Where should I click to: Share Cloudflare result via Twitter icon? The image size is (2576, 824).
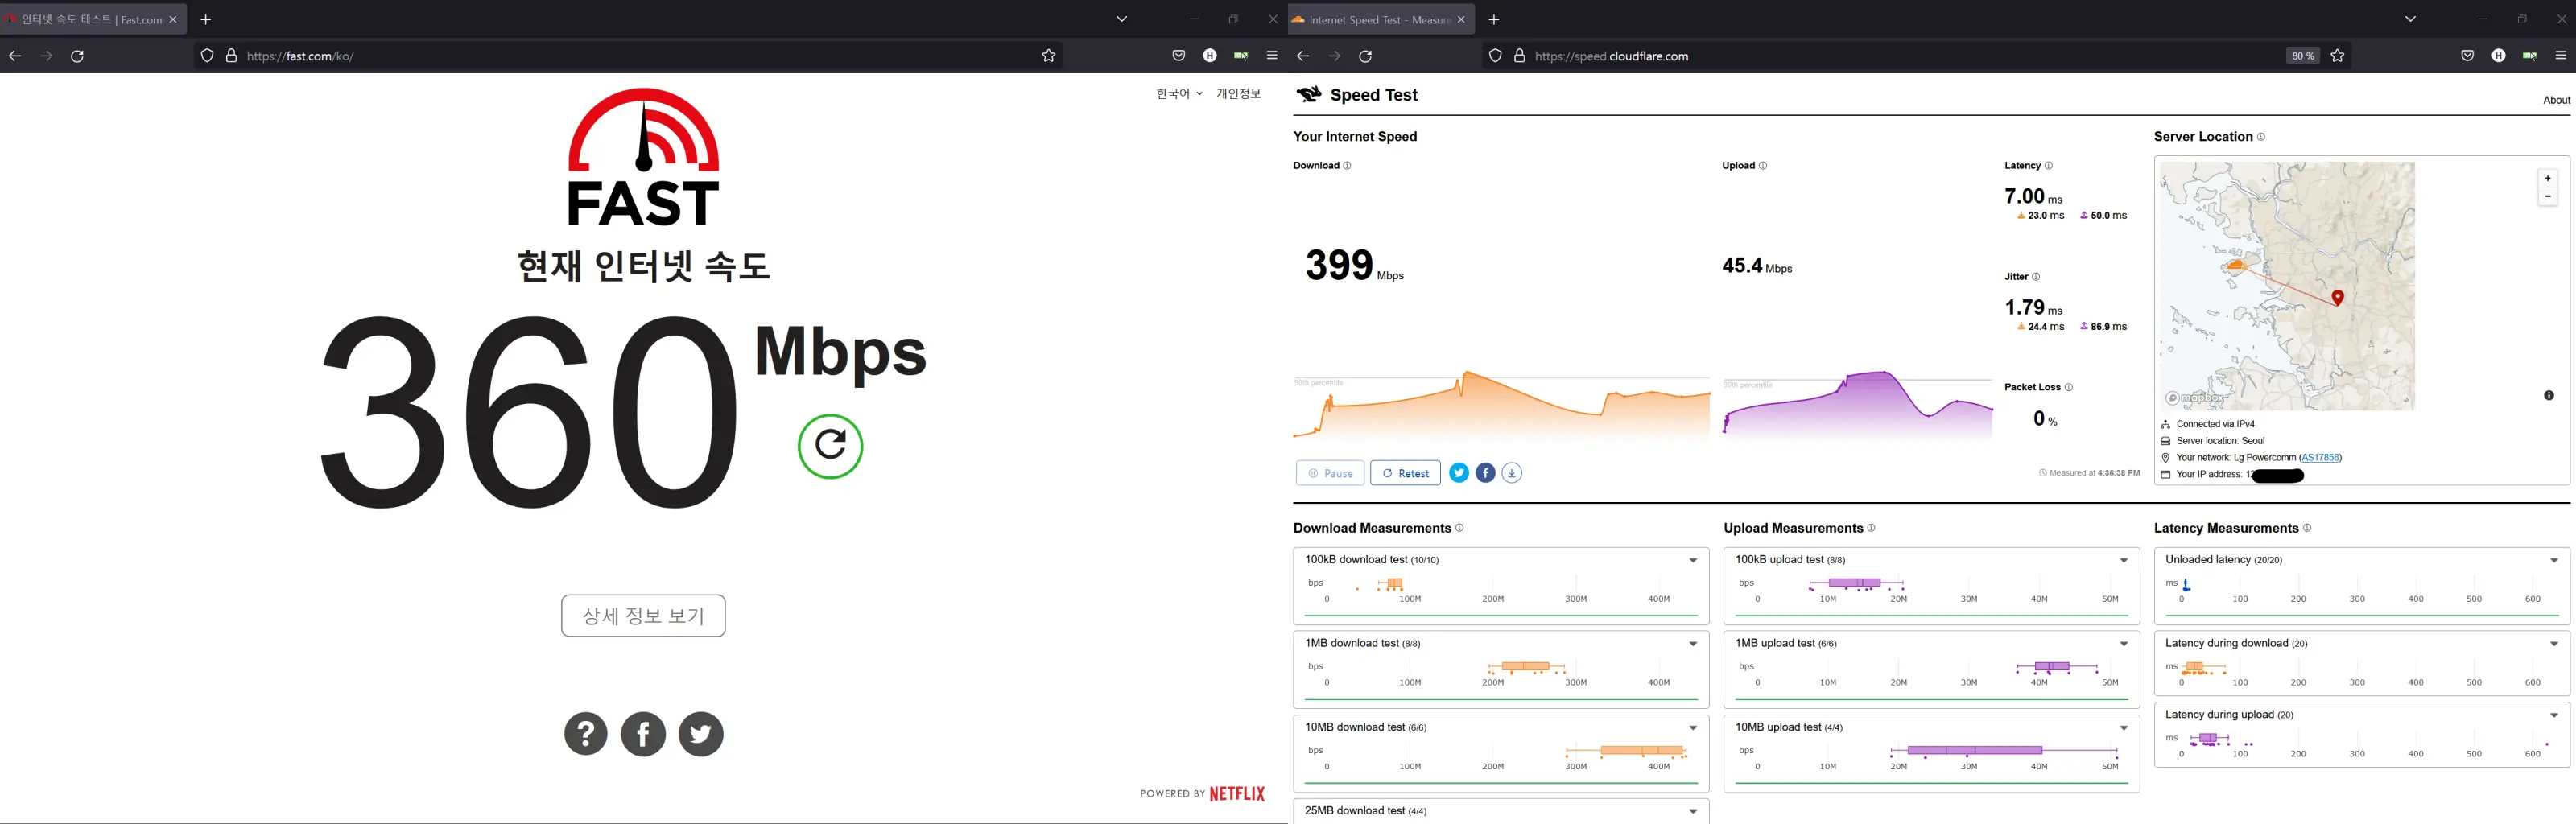click(x=1459, y=473)
